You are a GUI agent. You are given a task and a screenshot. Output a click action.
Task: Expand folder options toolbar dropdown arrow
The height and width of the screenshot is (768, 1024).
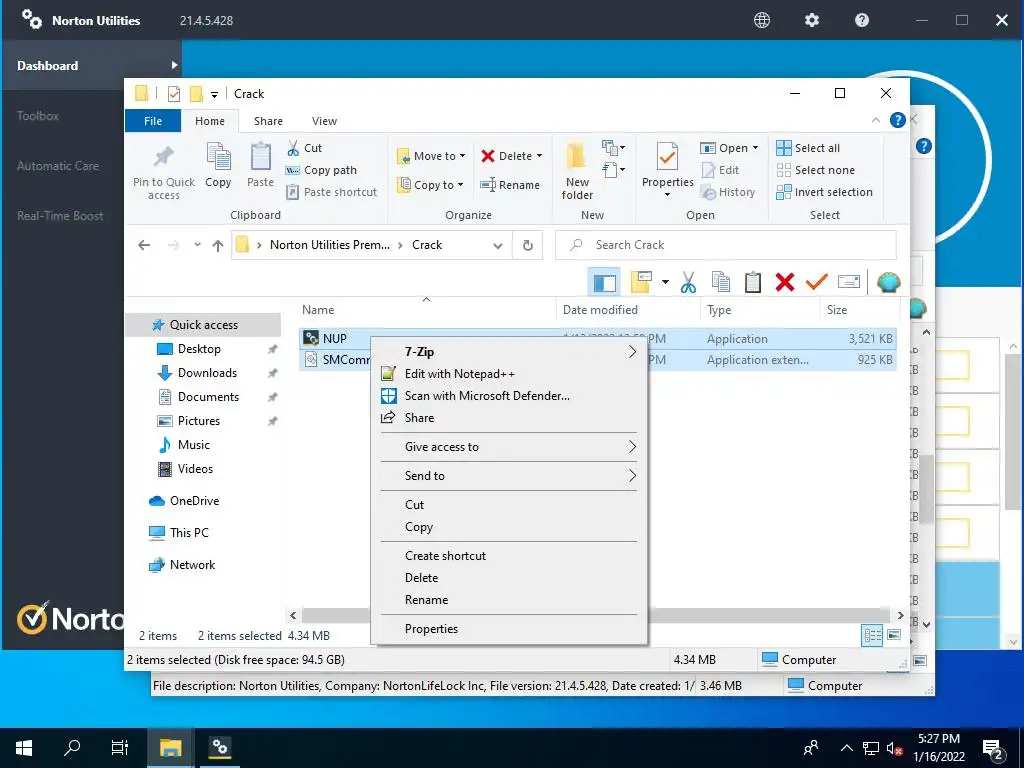point(665,282)
